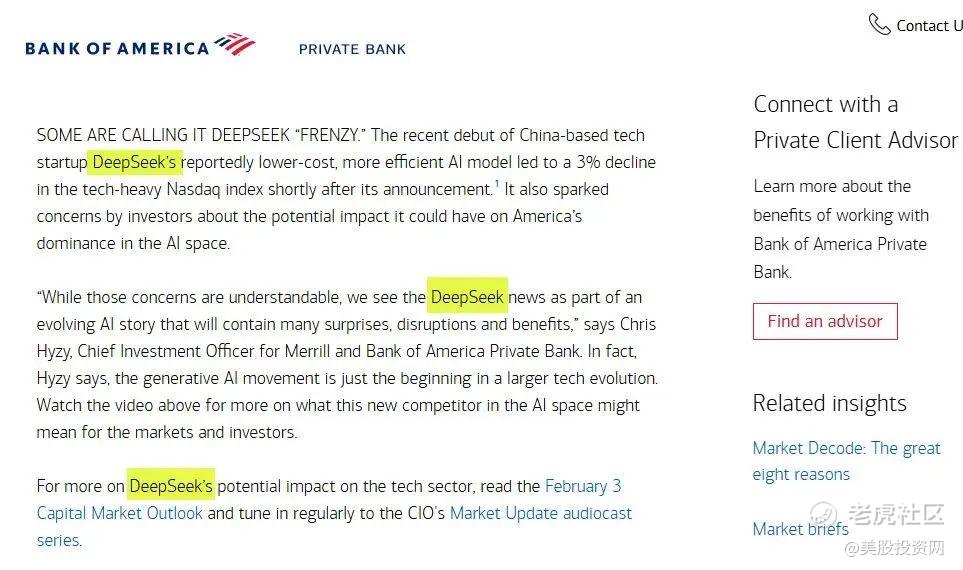Click the superscript footnote 1 reference
This screenshot has width=963, height=570.
(497, 183)
